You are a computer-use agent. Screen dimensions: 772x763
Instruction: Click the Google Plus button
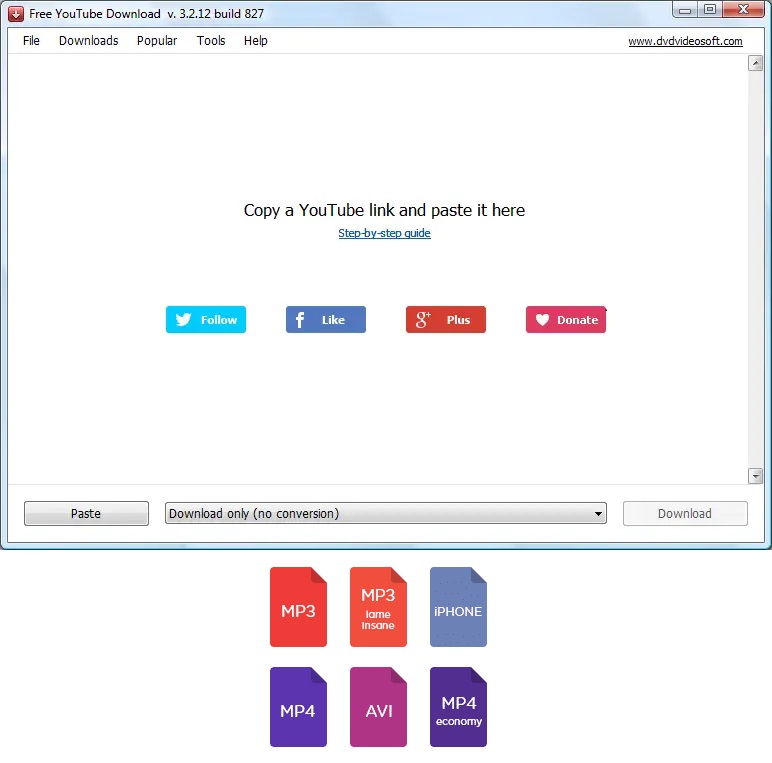click(446, 319)
